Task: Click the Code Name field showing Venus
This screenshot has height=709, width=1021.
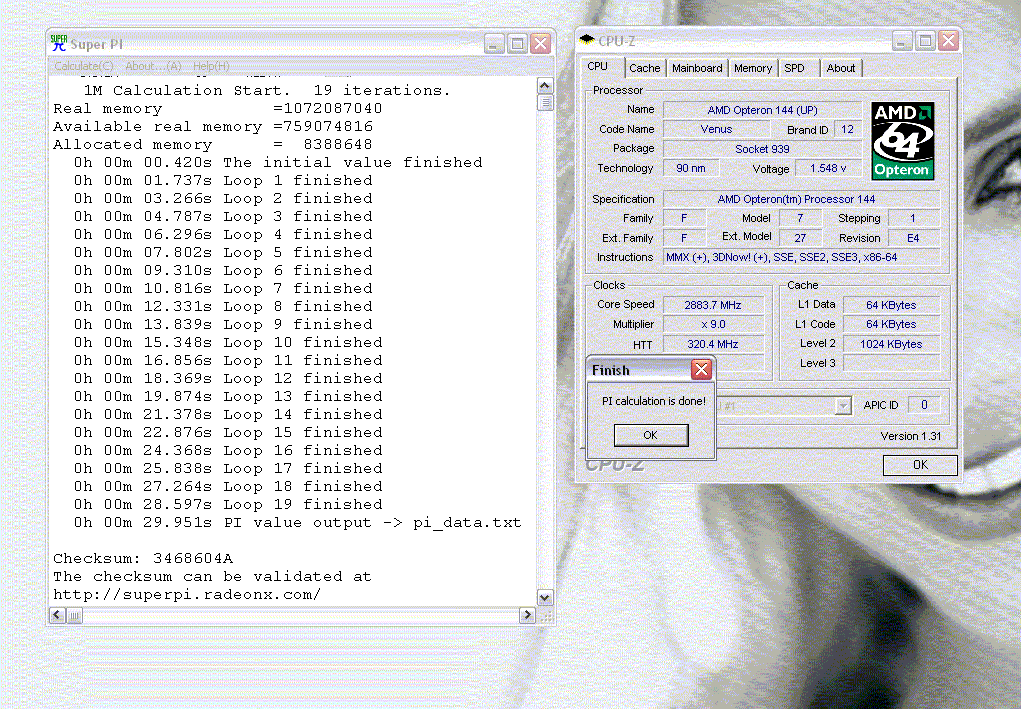Action: [716, 129]
